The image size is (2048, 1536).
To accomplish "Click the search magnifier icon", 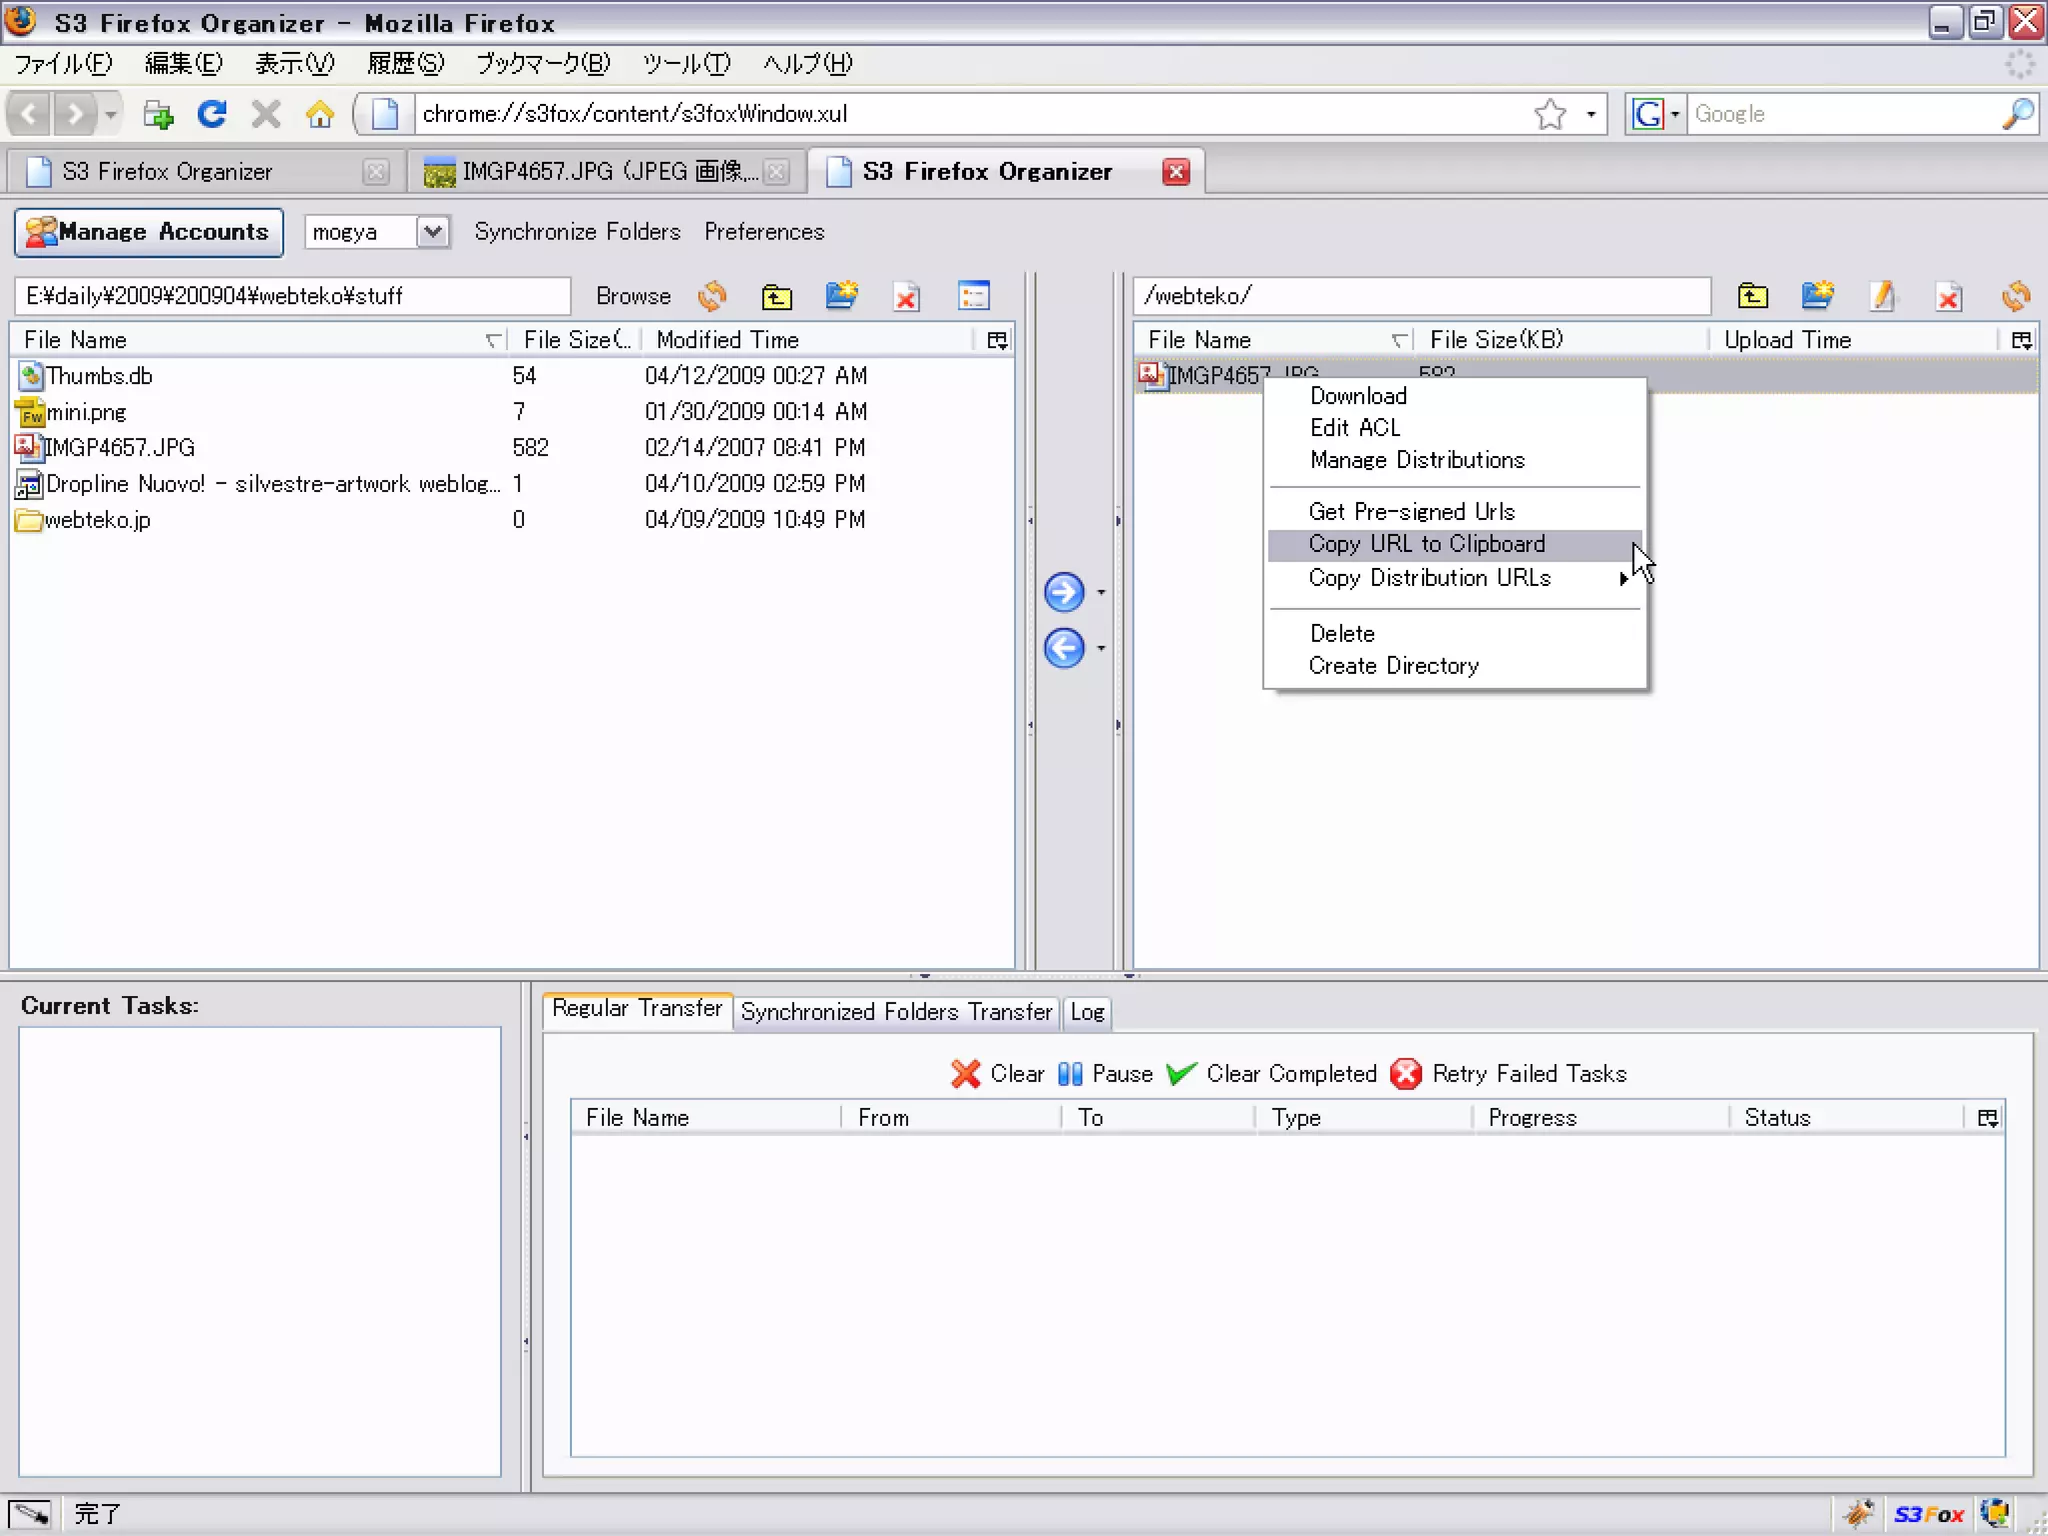I will [x=2017, y=114].
